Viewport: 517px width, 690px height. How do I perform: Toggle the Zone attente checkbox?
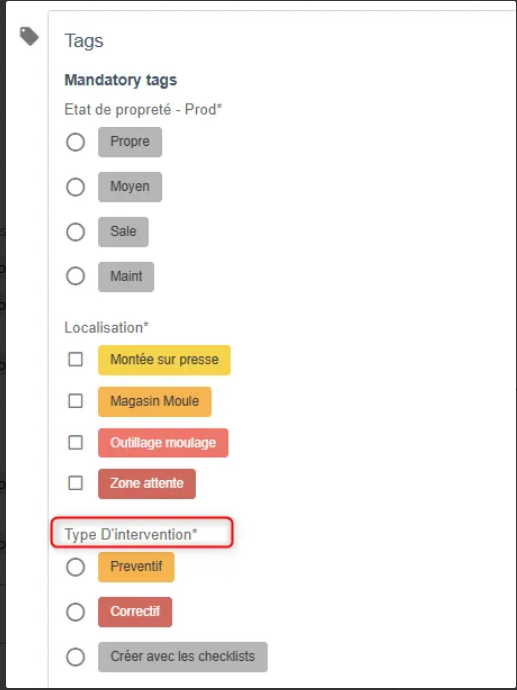click(x=76, y=483)
